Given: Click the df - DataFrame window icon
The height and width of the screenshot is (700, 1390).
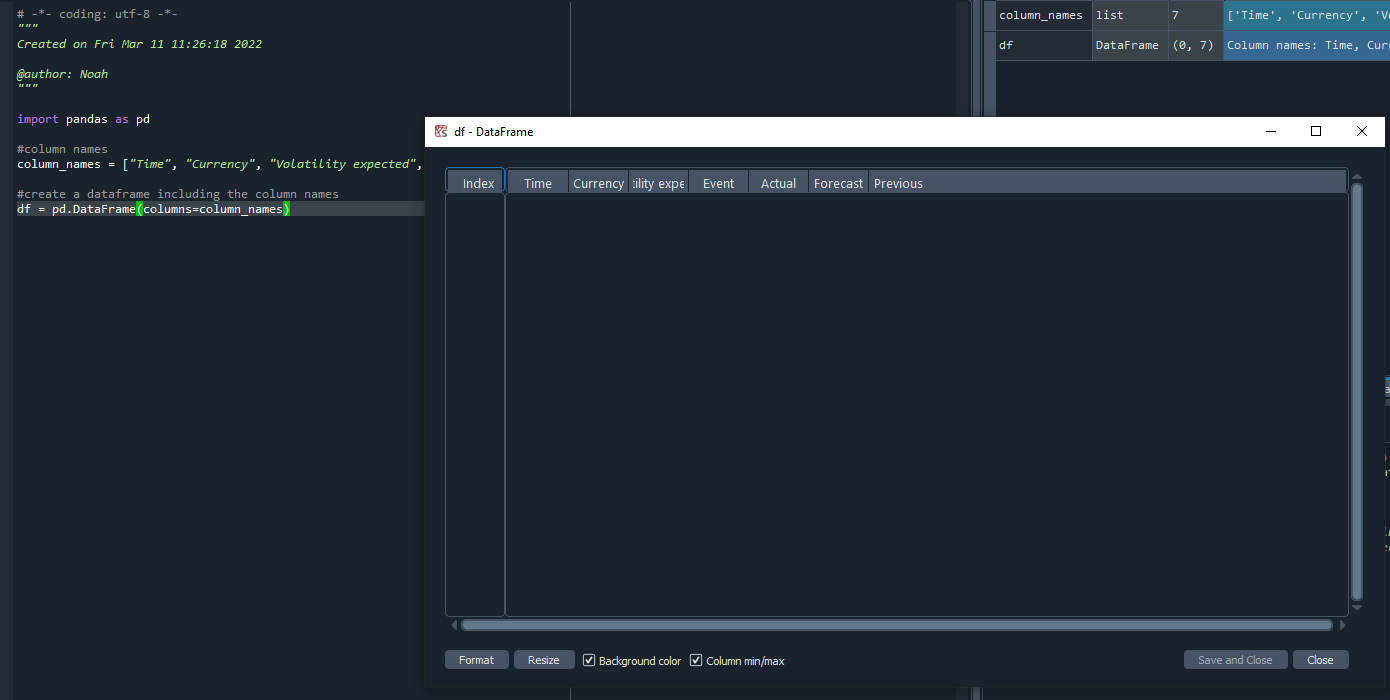Looking at the screenshot, I should click(x=441, y=131).
